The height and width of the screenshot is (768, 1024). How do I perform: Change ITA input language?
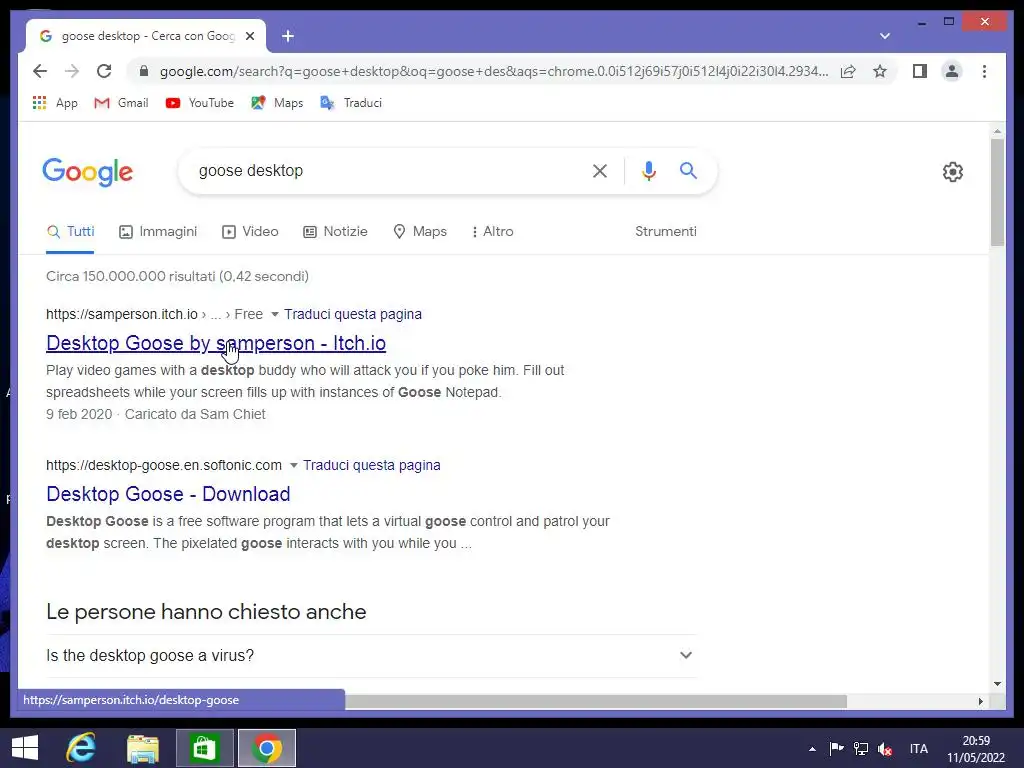point(919,749)
